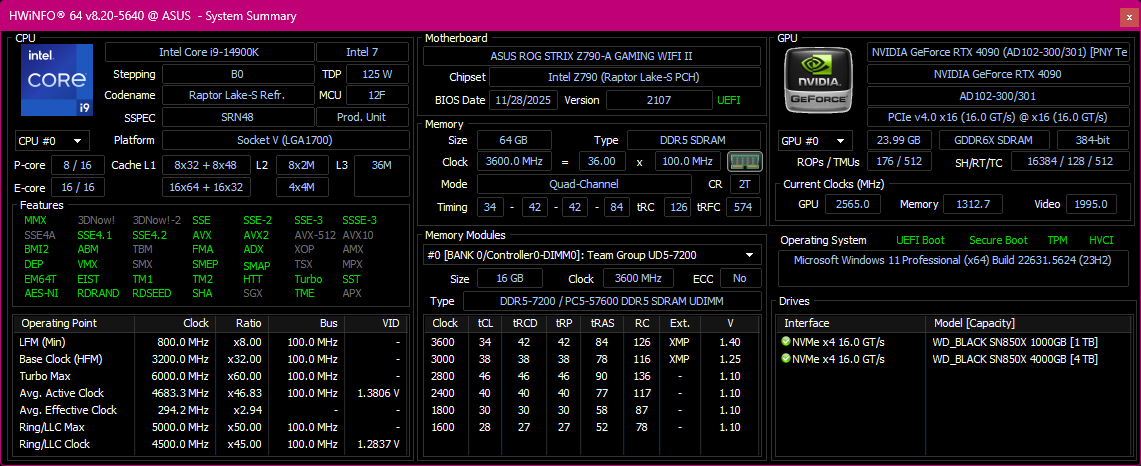Click the VID column header
Screen dimensions: 1141x466
pyautogui.click(x=377, y=323)
